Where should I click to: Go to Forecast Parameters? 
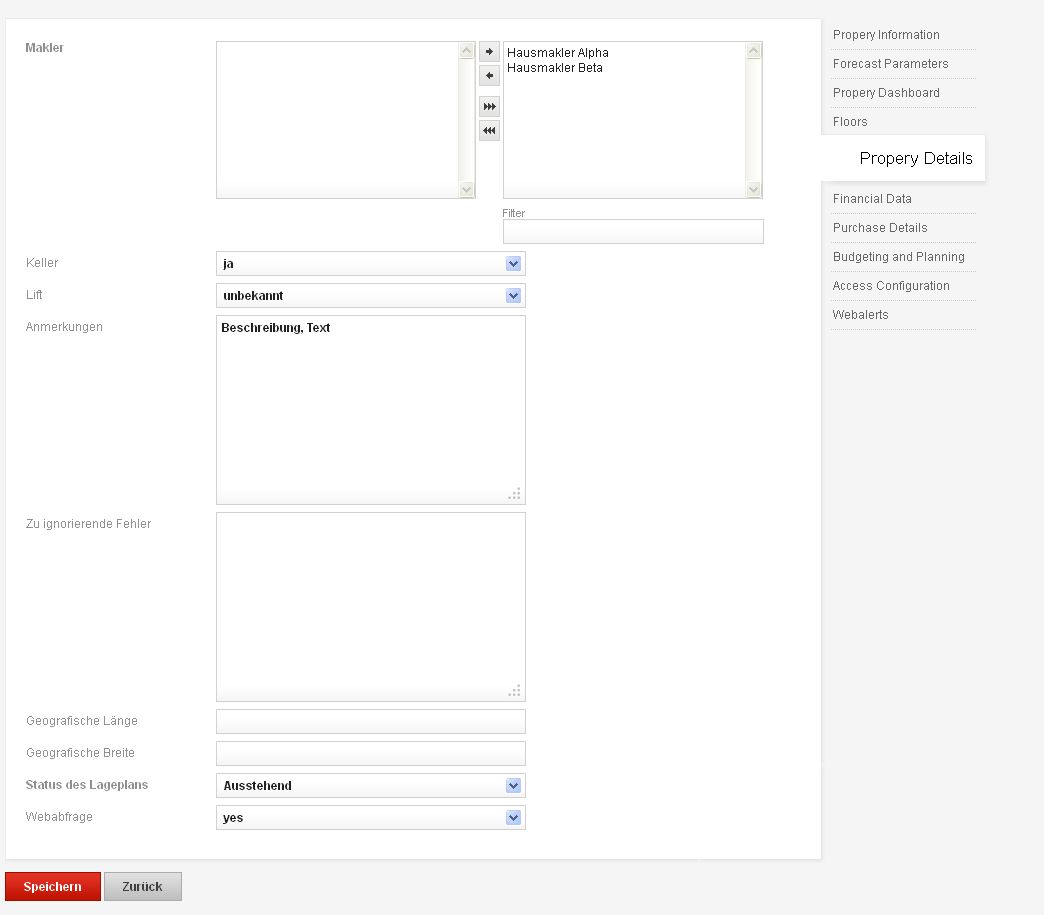click(890, 64)
